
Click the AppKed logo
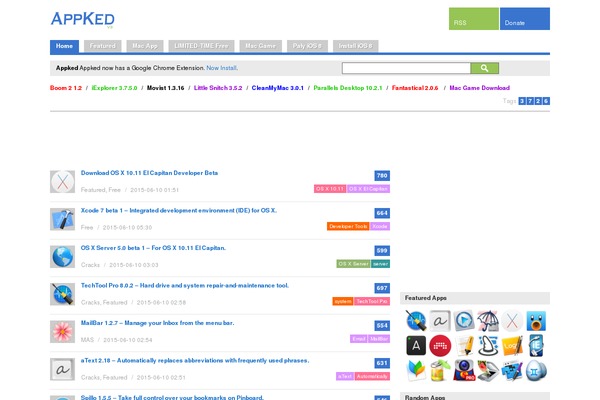tap(83, 19)
